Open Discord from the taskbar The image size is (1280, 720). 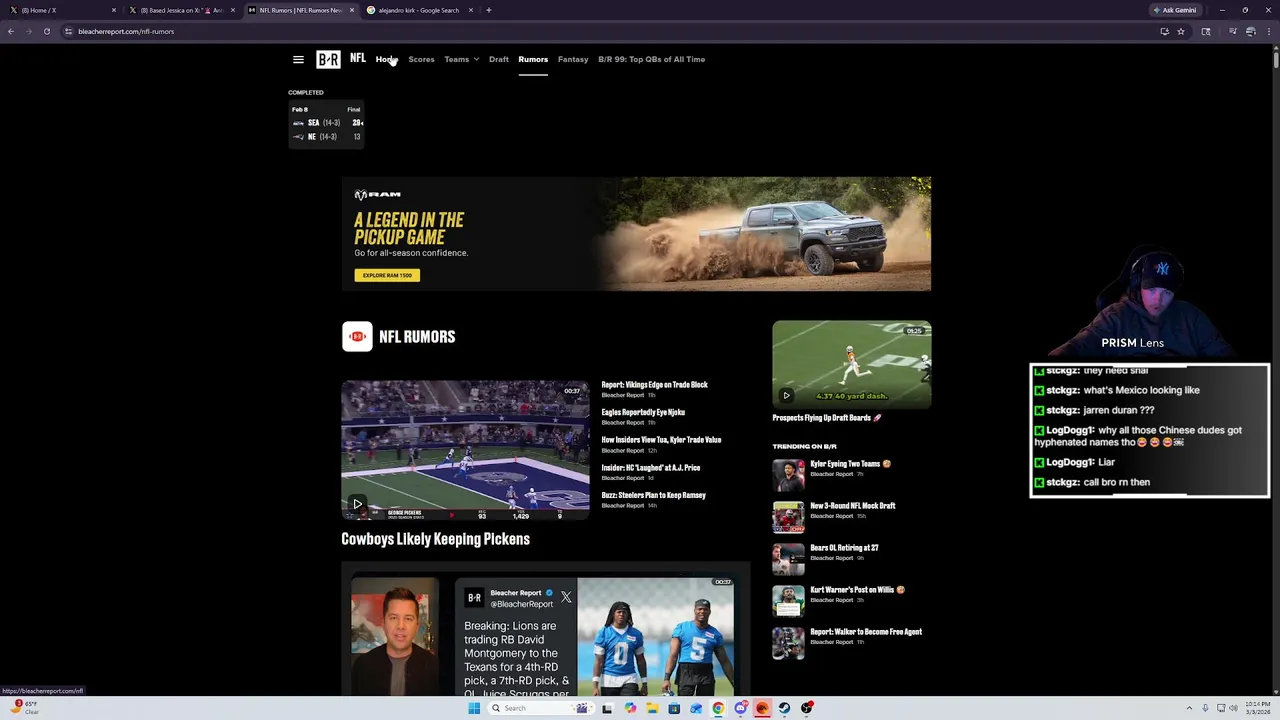point(740,708)
